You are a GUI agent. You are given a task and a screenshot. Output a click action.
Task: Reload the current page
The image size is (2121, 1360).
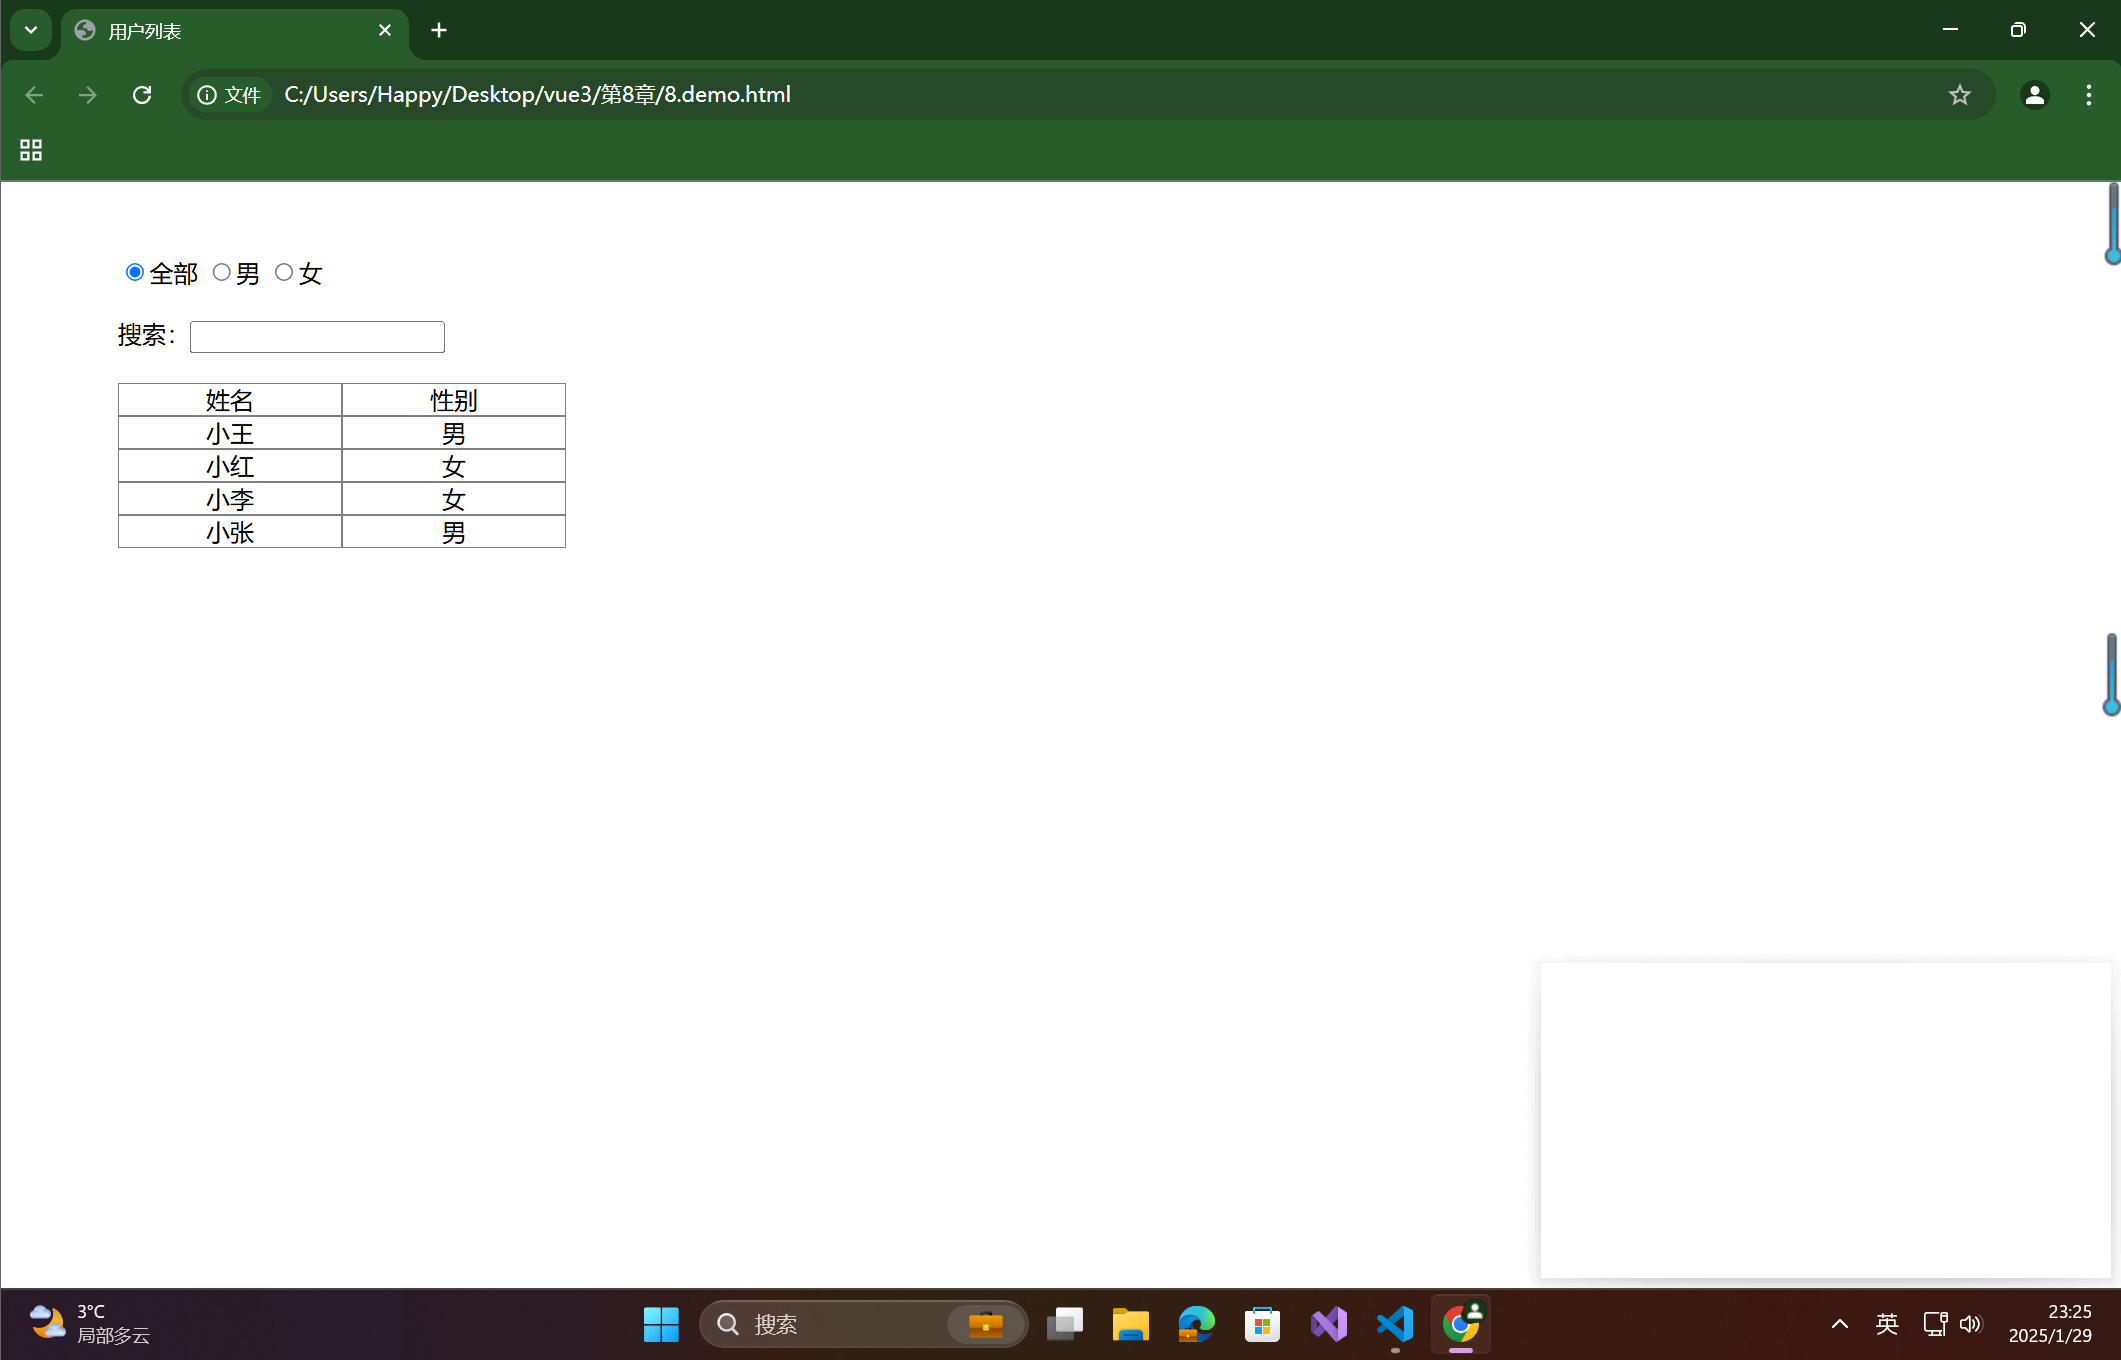tap(142, 95)
